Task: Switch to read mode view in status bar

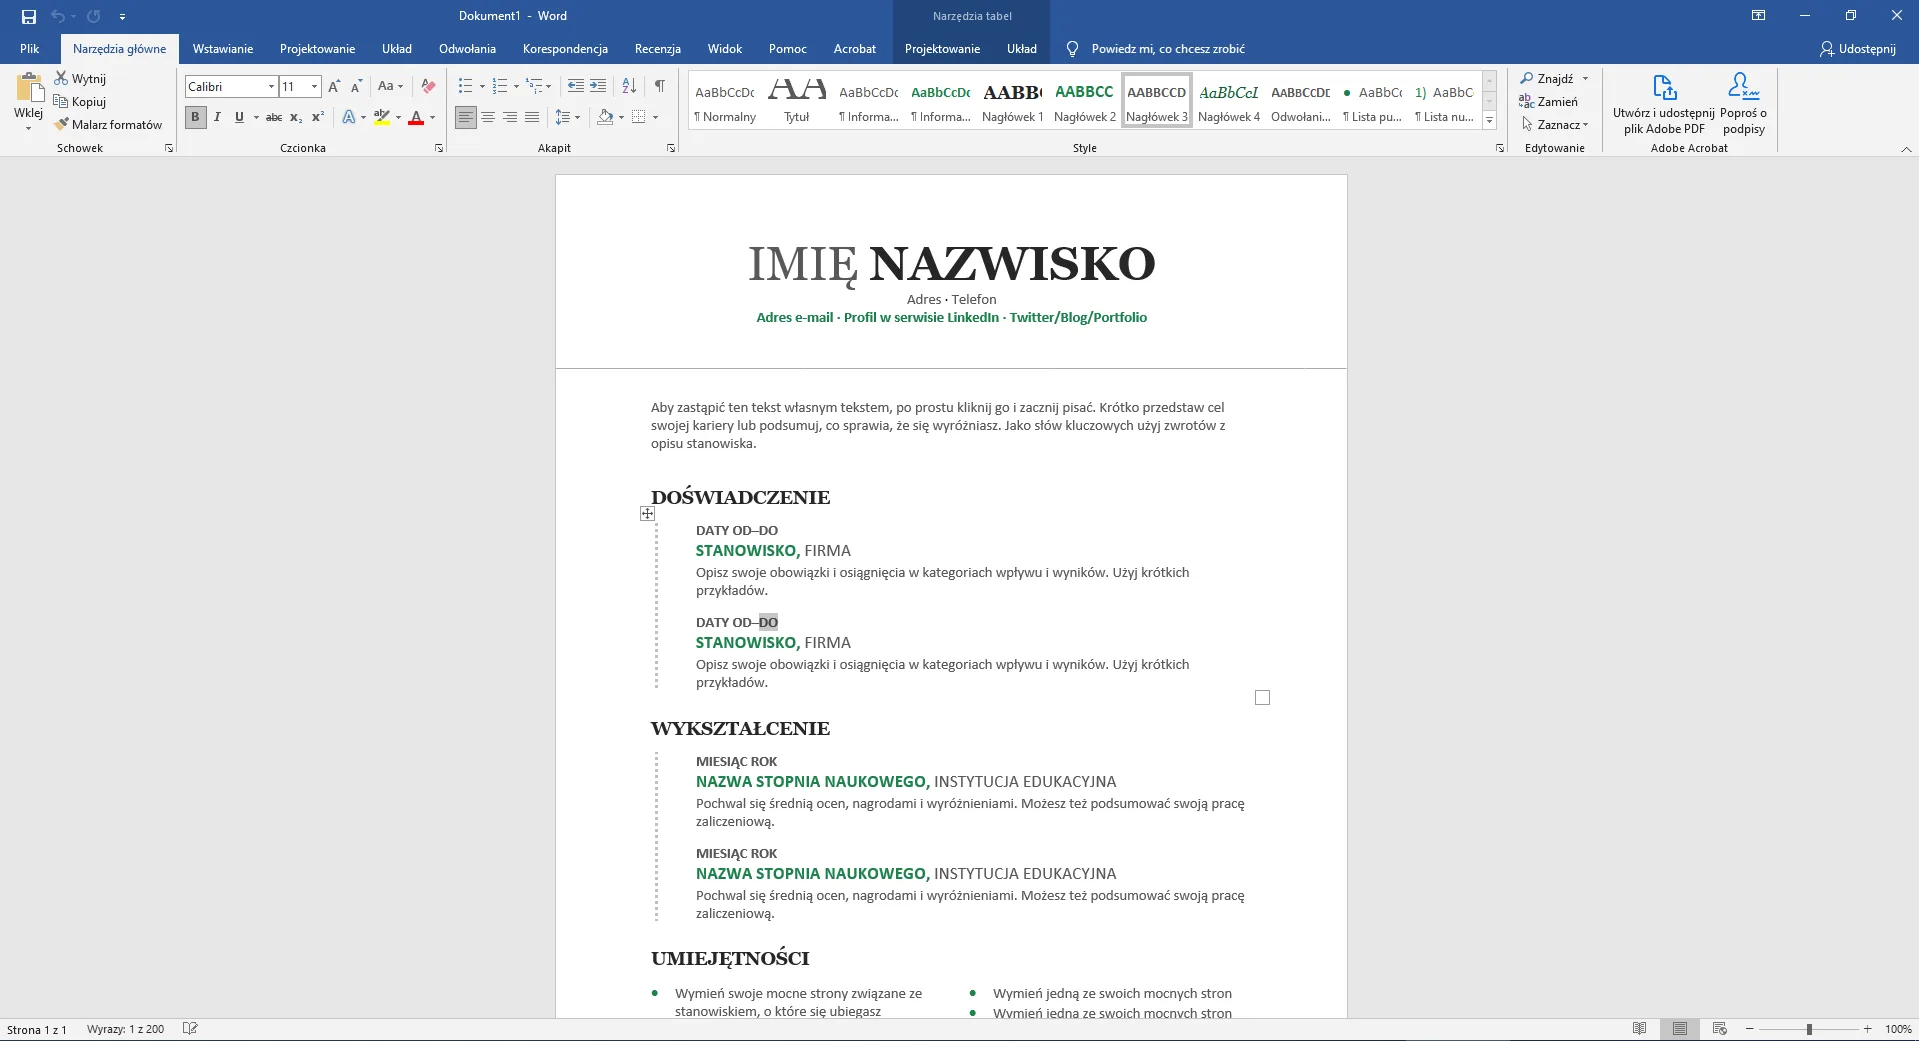Action: pyautogui.click(x=1639, y=1028)
